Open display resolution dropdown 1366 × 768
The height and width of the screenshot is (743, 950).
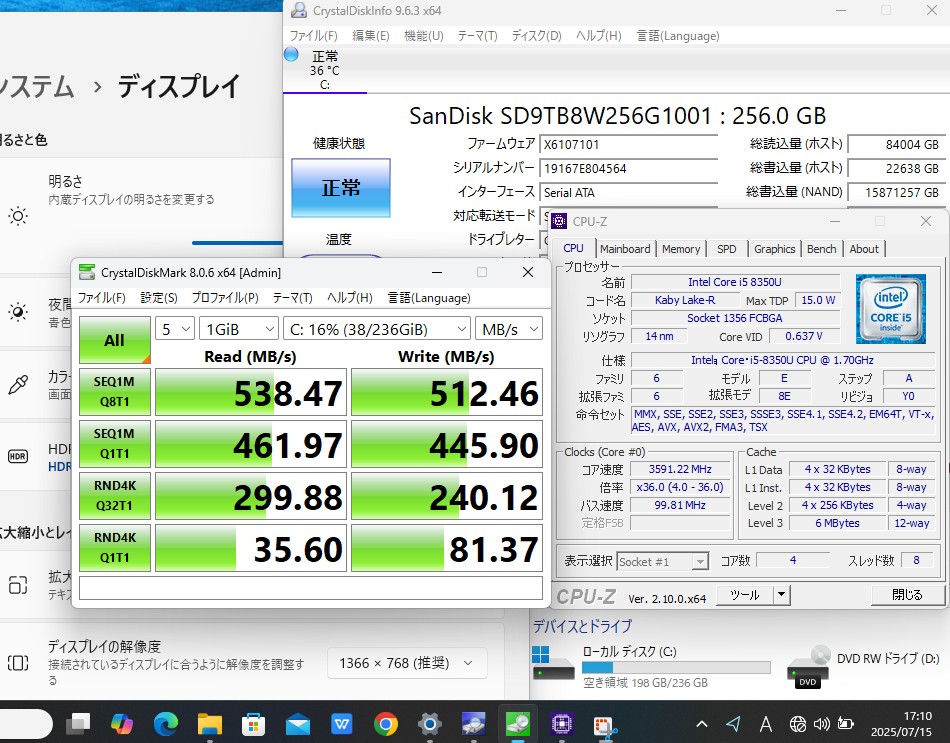pos(407,663)
